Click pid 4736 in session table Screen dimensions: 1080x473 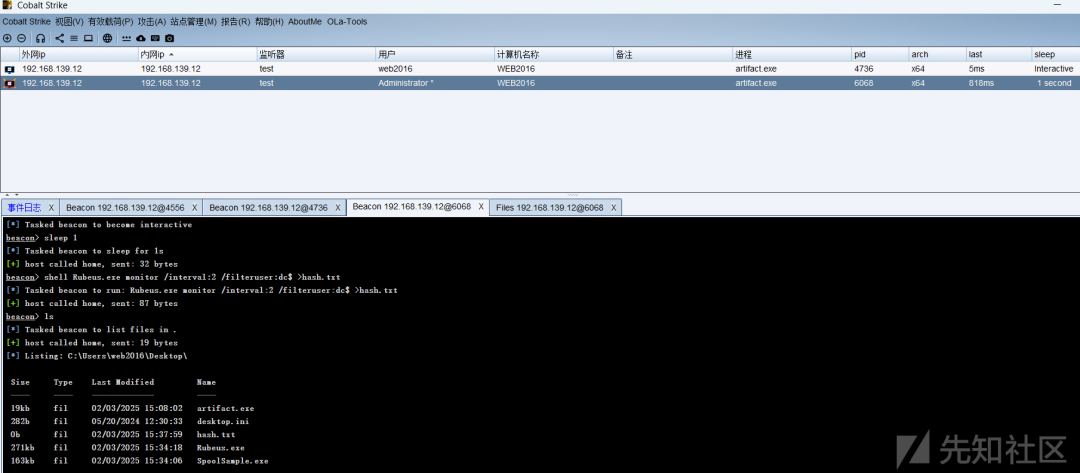(x=864, y=69)
